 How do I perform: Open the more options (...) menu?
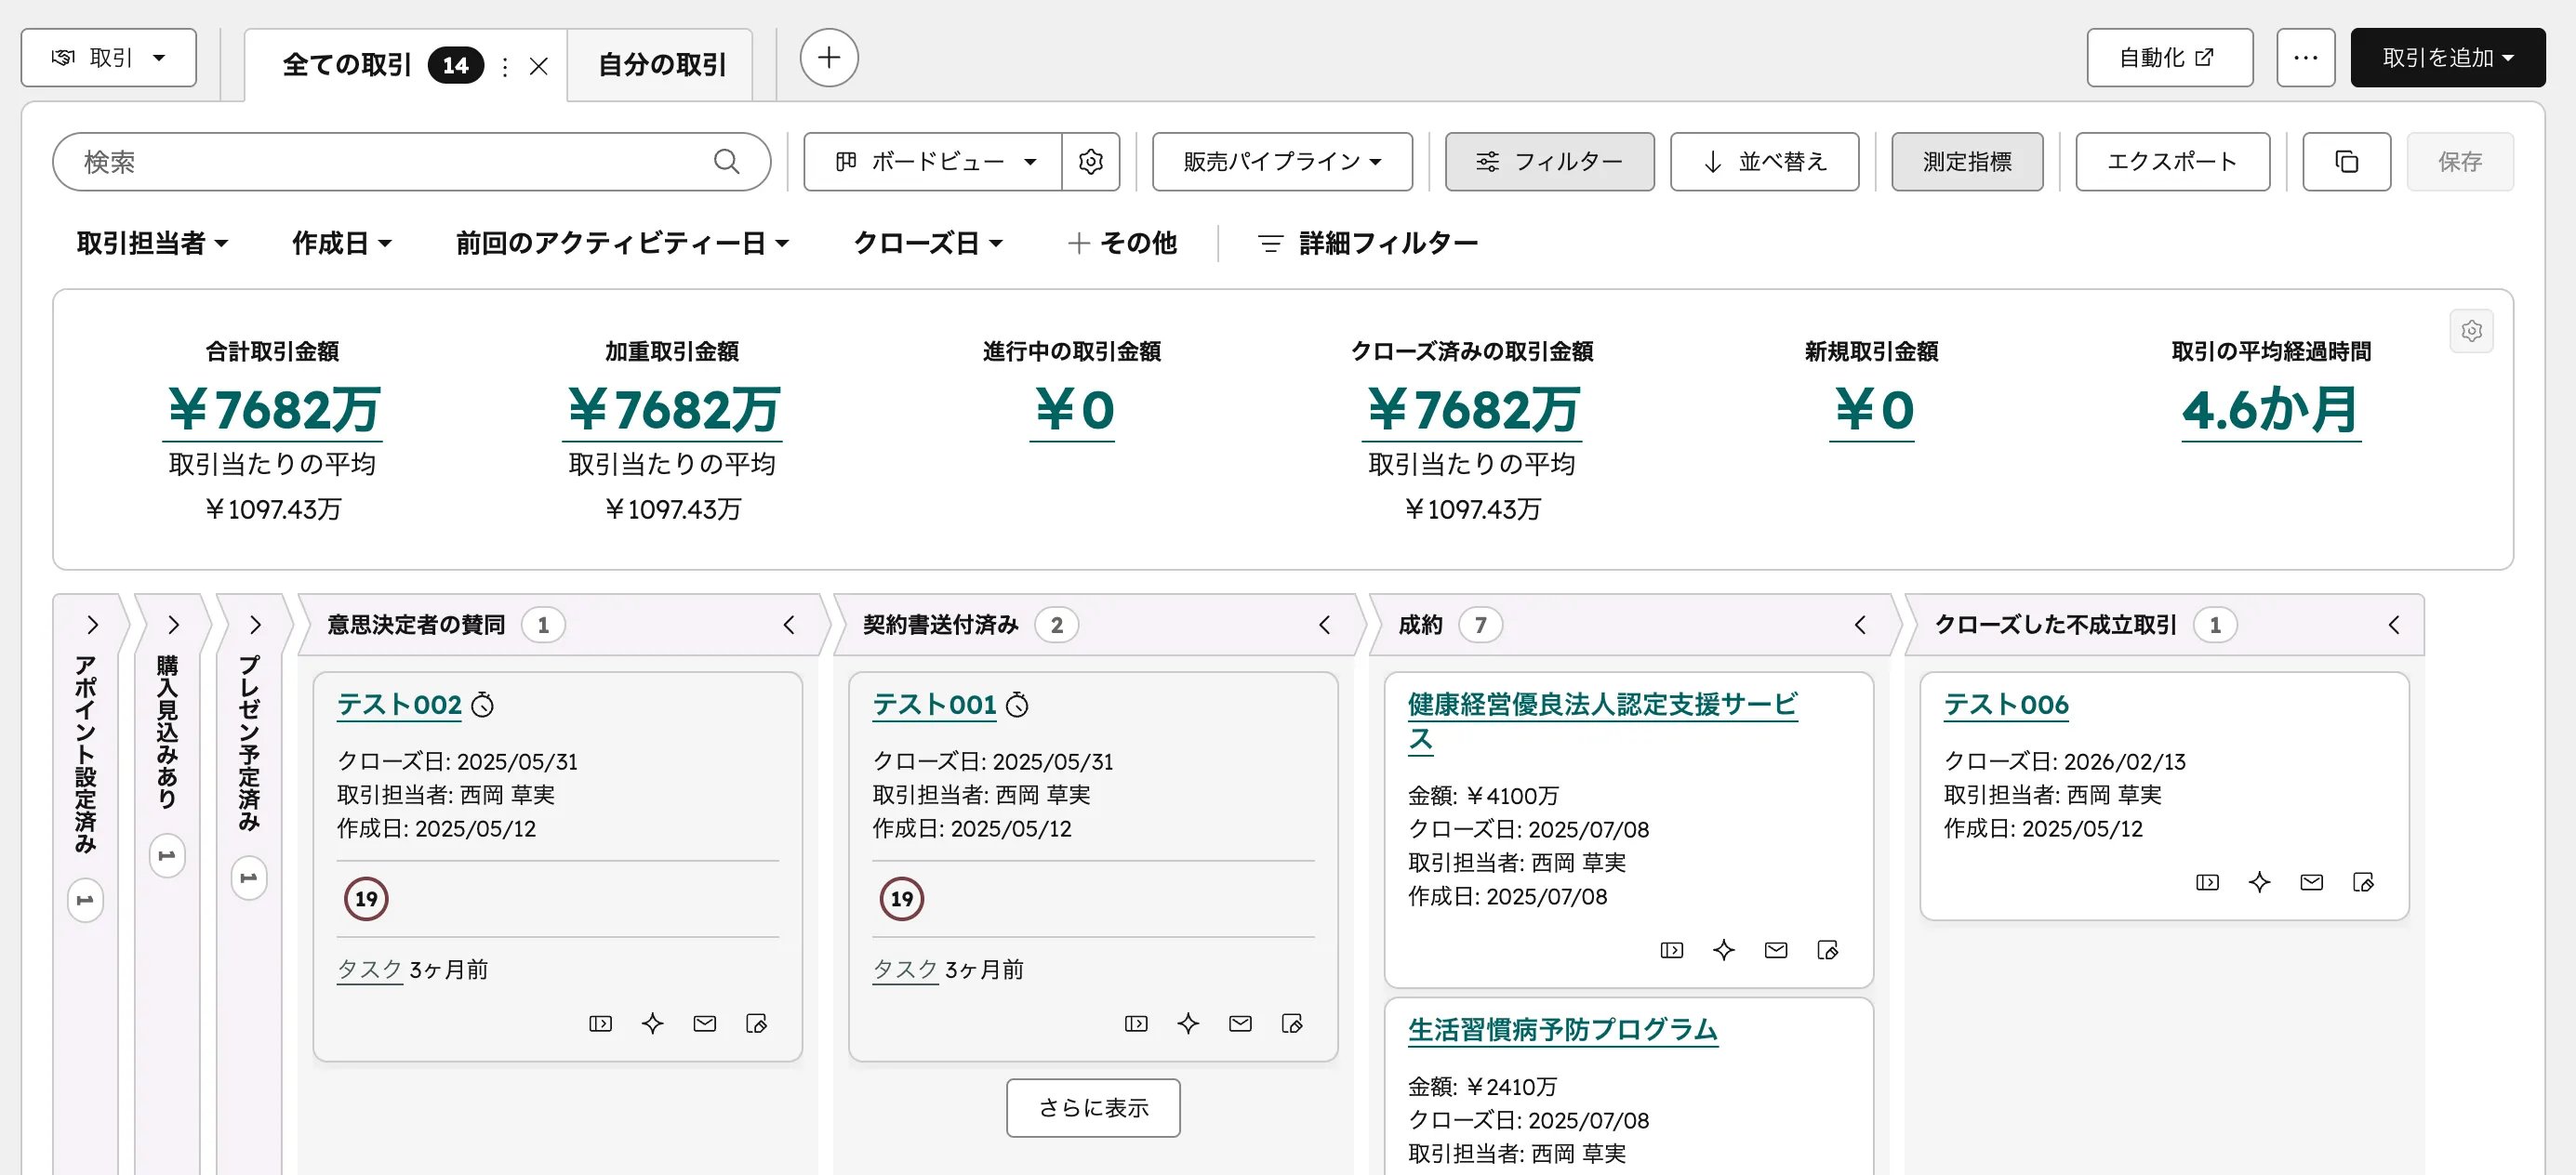coord(2305,57)
